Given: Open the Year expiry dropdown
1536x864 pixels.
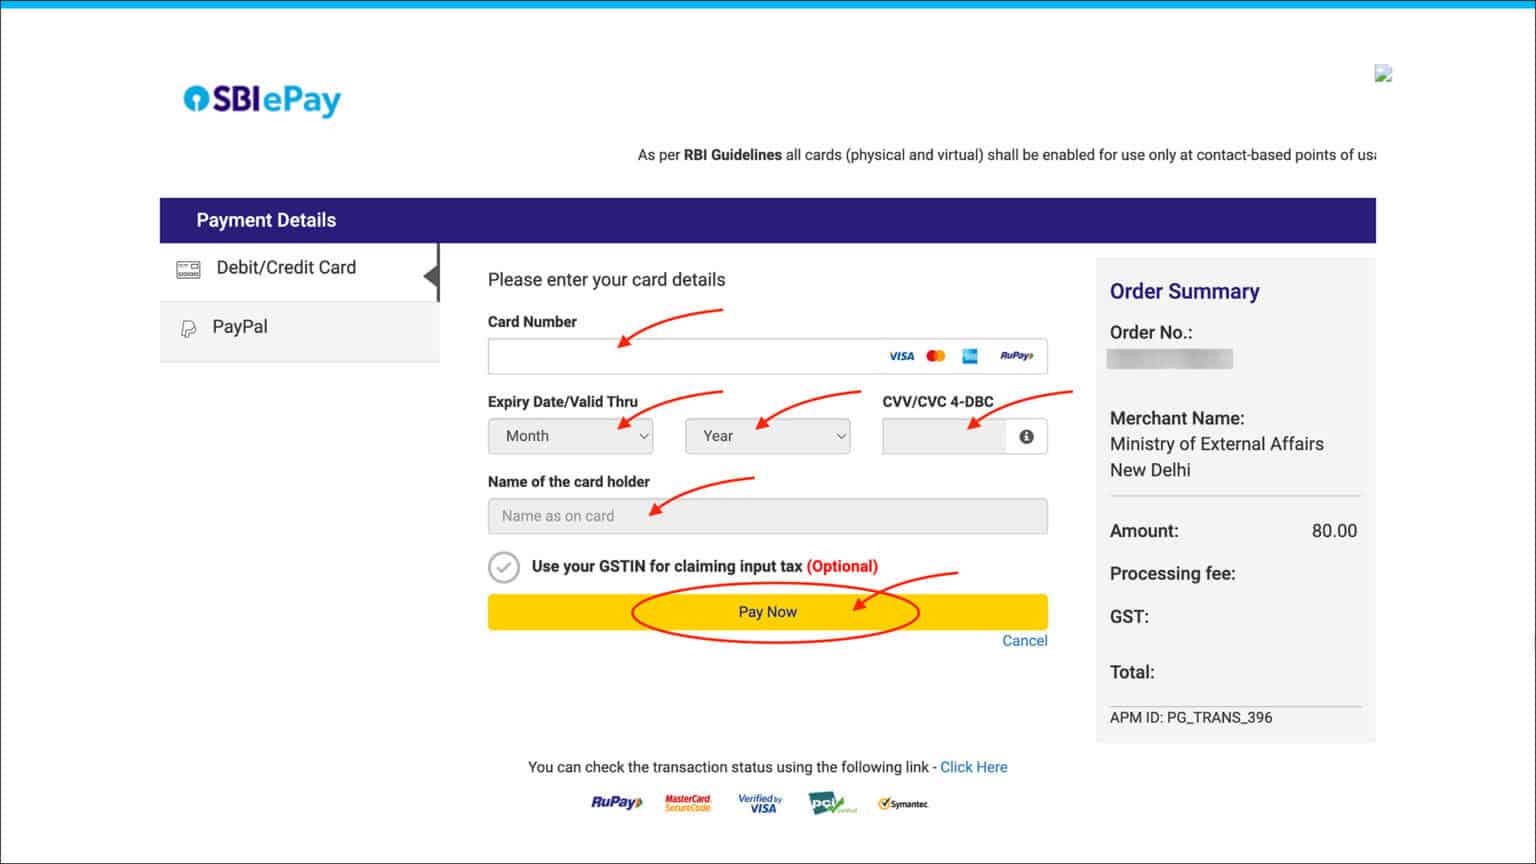Looking at the screenshot, I should [767, 436].
